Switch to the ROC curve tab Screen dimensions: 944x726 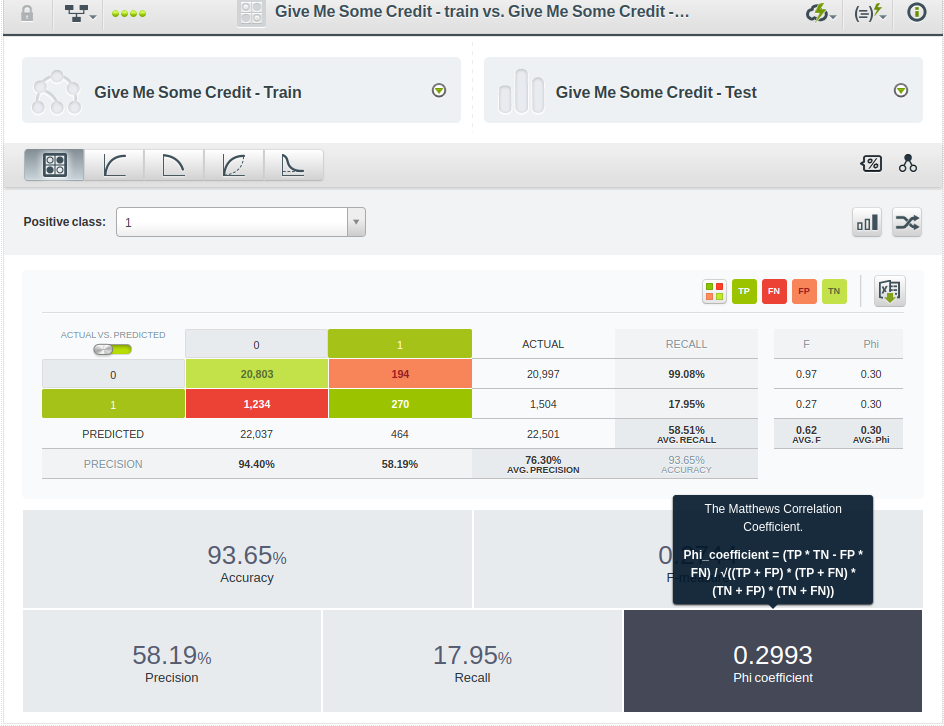click(114, 165)
